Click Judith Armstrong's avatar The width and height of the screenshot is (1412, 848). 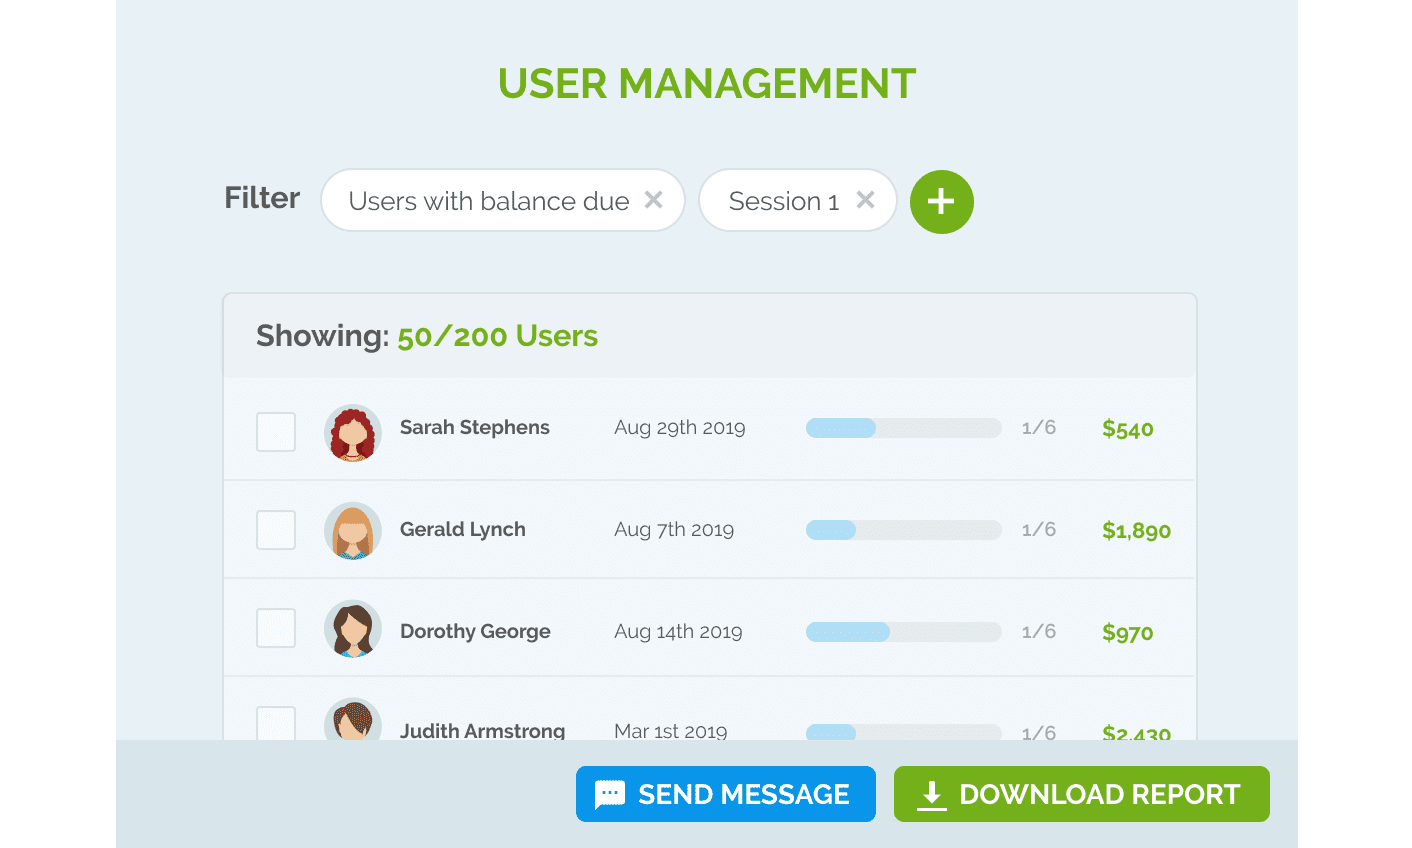coord(353,720)
